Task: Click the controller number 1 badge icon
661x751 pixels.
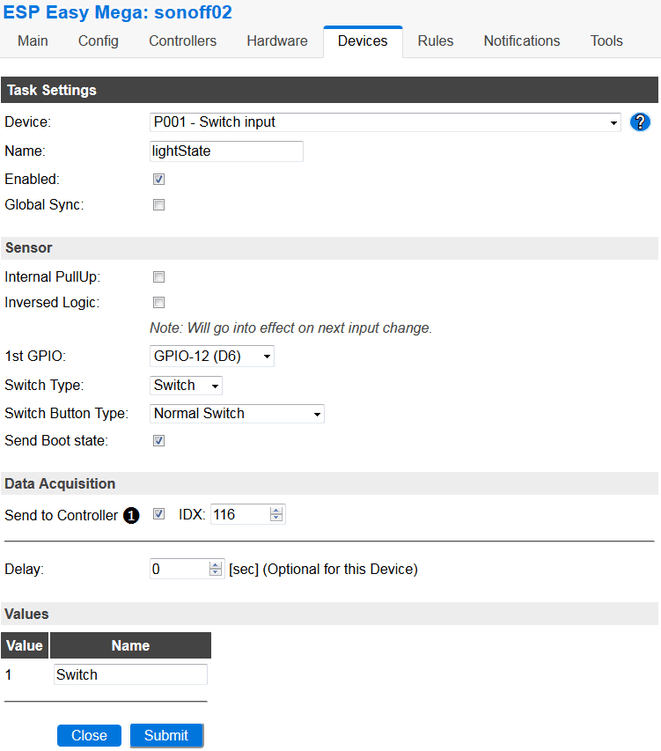Action: [130, 516]
